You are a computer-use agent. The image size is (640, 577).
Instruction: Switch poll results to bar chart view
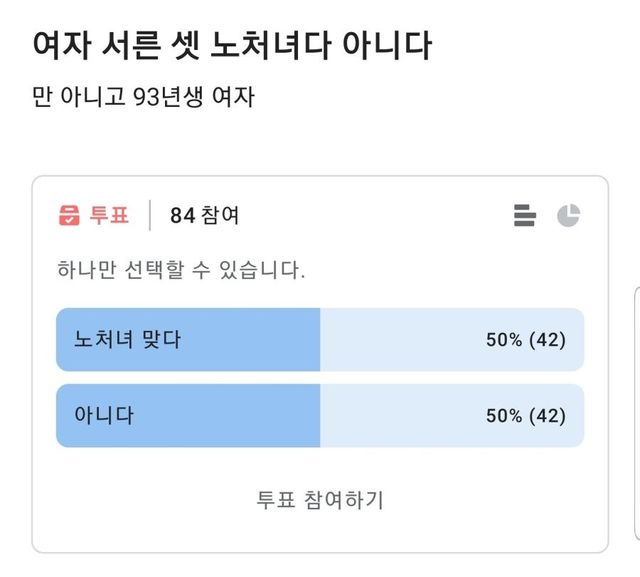tap(525, 215)
